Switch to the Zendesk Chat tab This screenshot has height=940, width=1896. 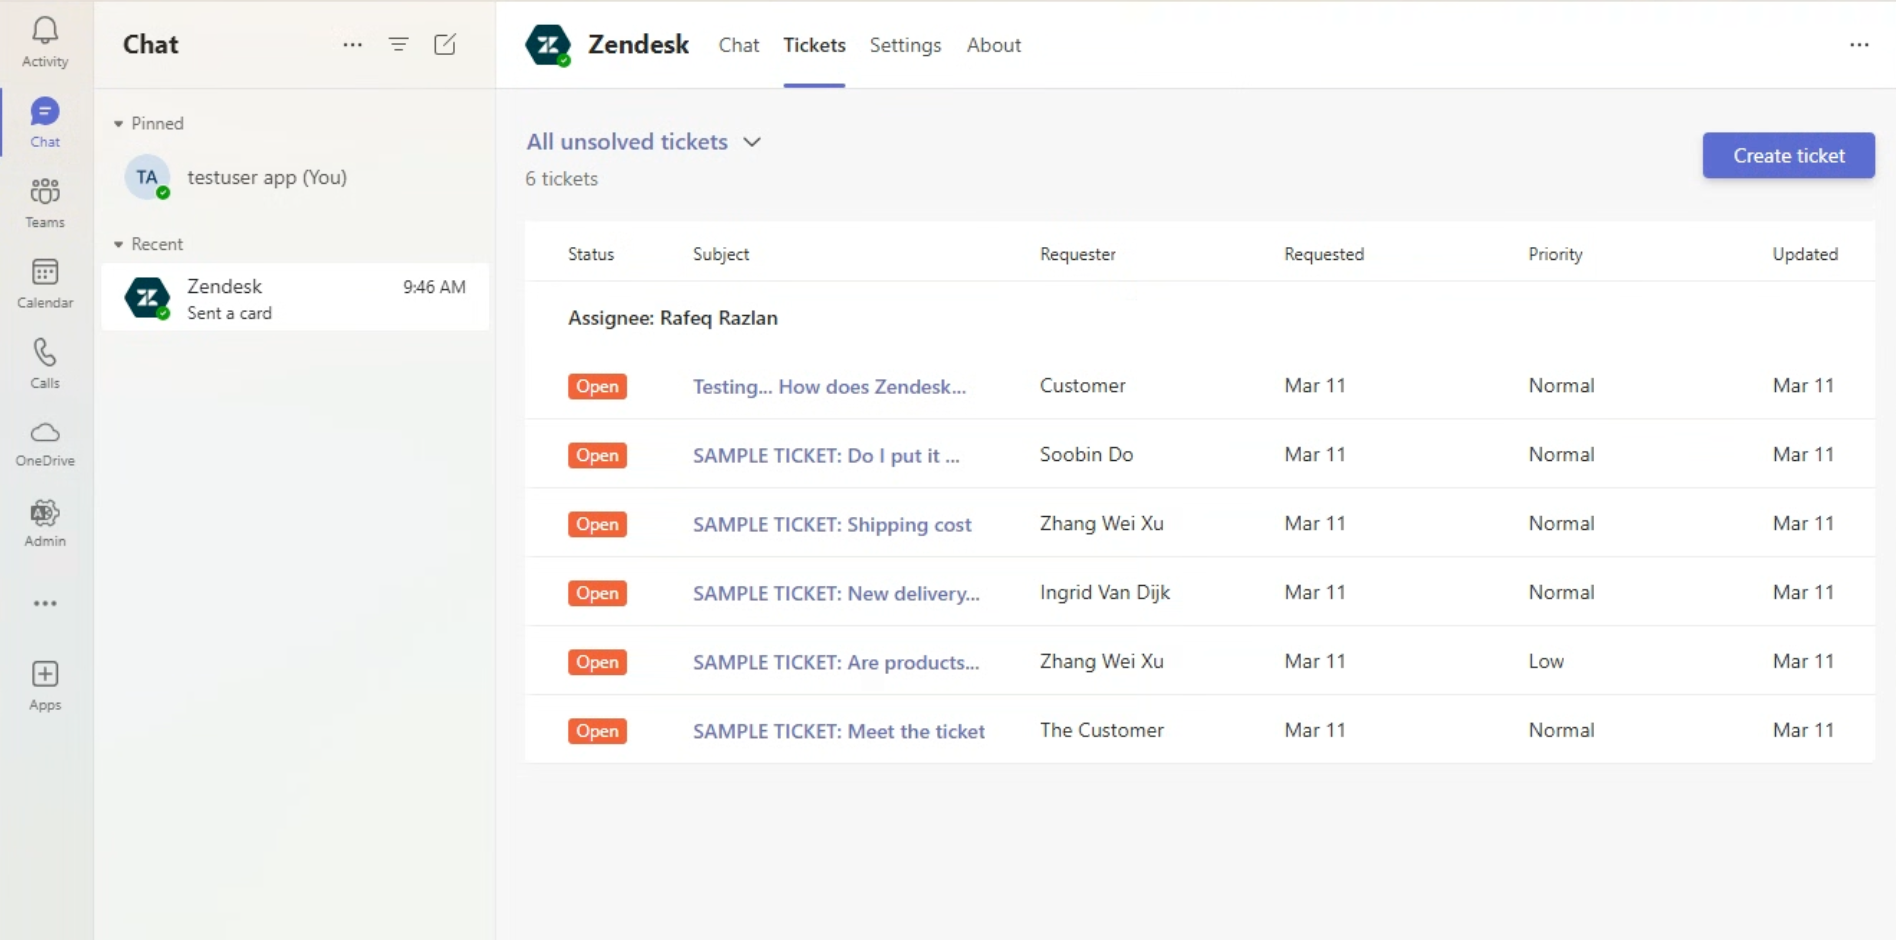(x=739, y=45)
